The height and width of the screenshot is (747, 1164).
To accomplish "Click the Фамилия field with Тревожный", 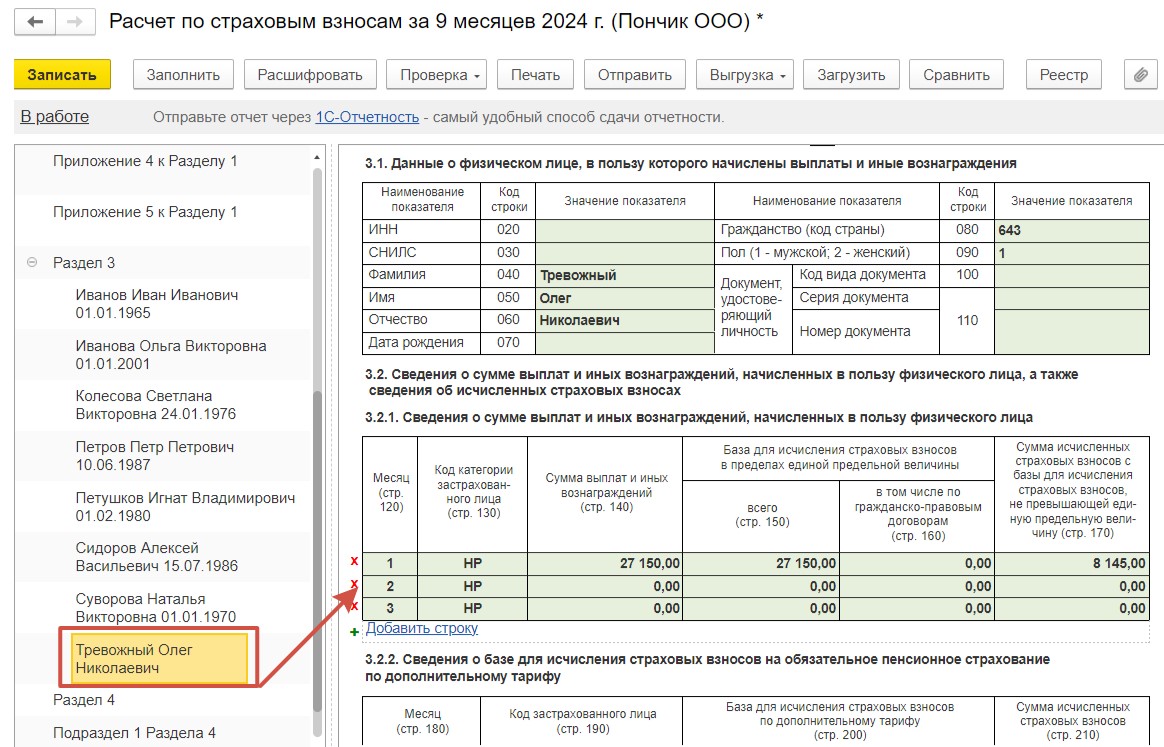I will (625, 275).
